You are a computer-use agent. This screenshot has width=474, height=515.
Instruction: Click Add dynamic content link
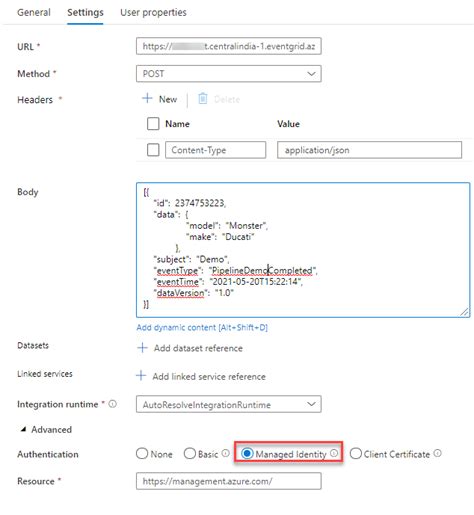(x=202, y=327)
